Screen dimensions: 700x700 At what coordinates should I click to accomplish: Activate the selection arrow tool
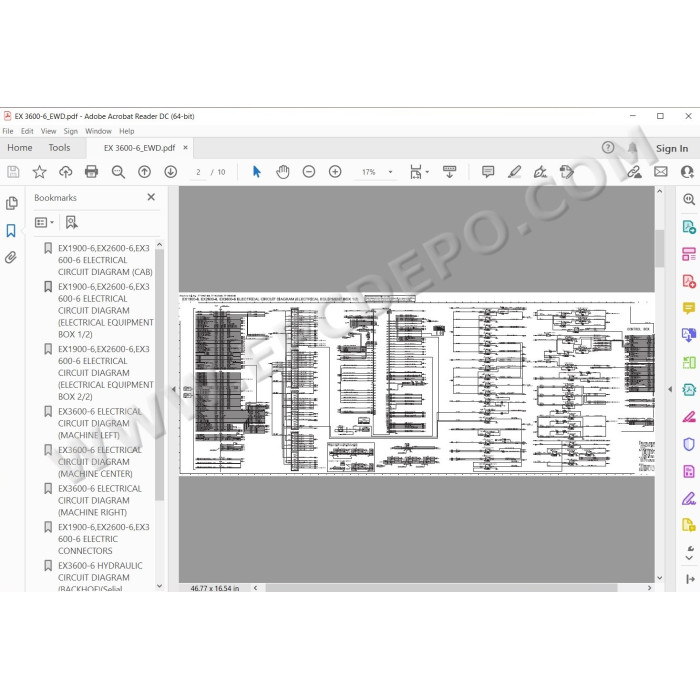tap(257, 172)
